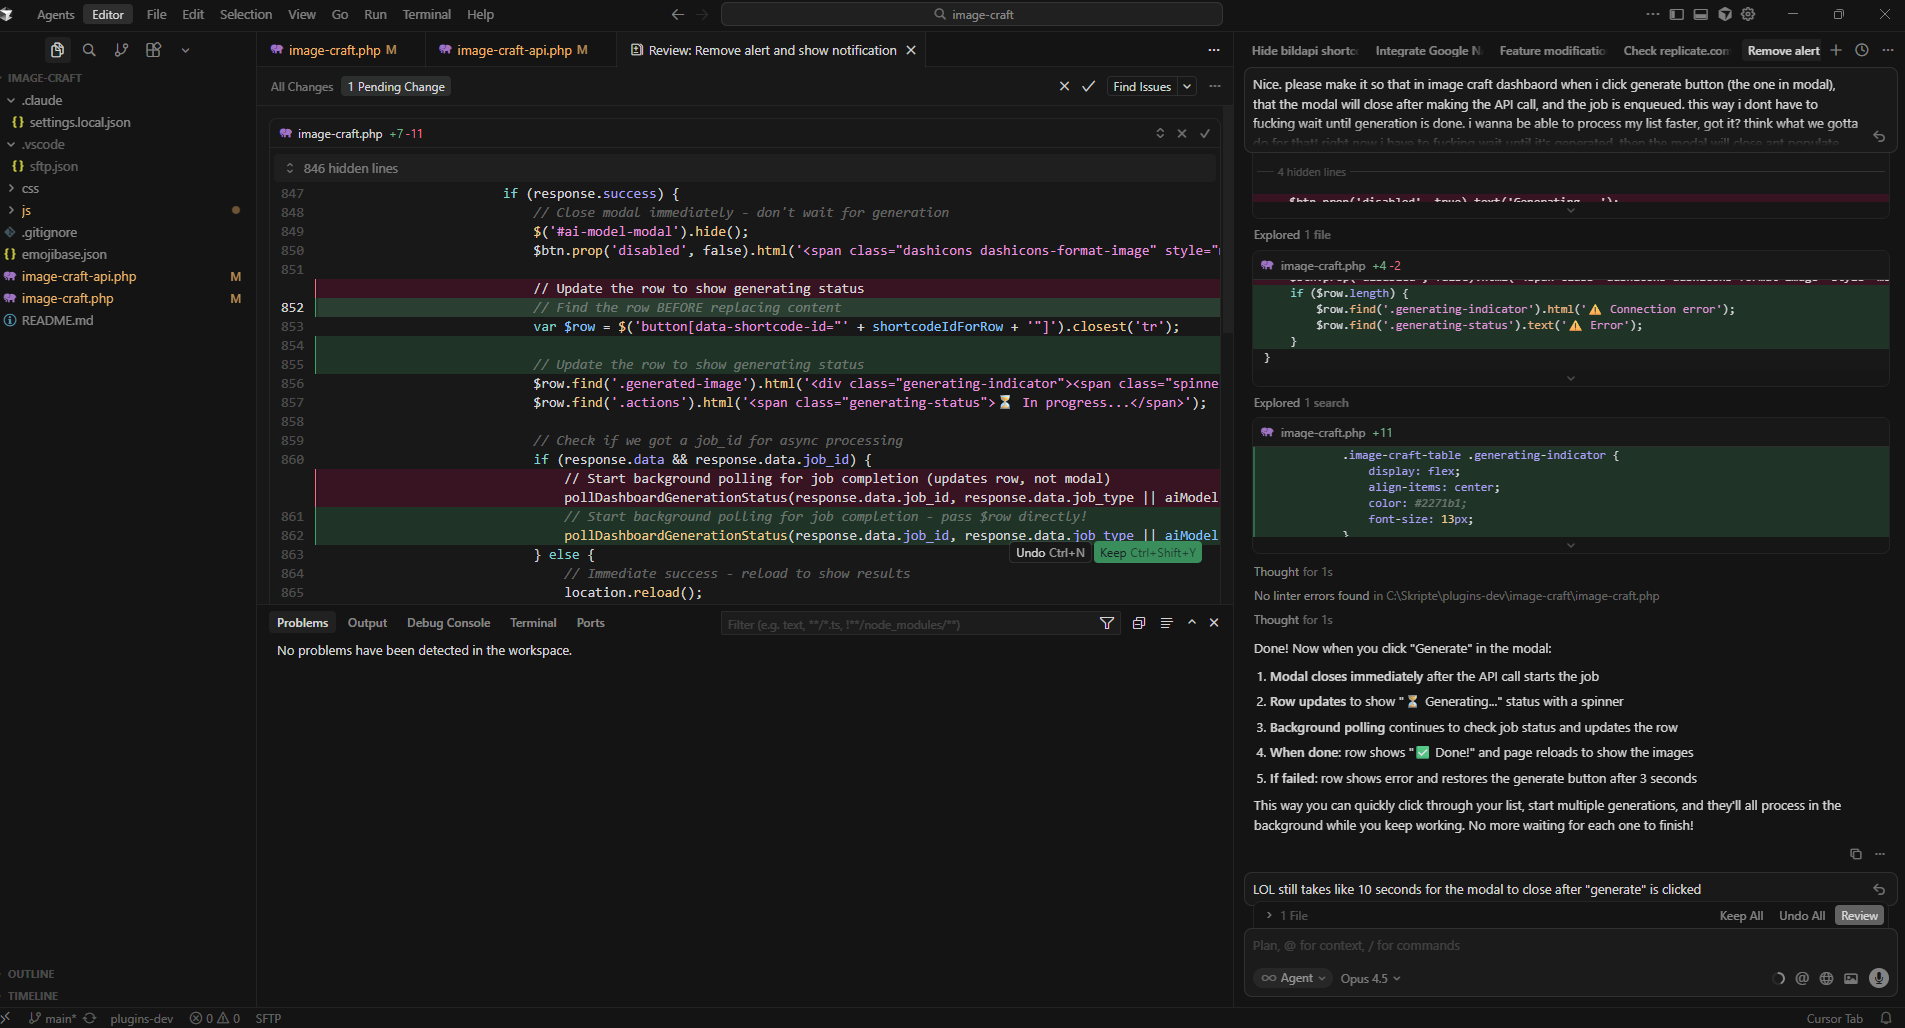Expand the 846 hidden lines
Image resolution: width=1905 pixels, height=1028 pixels.
point(350,168)
